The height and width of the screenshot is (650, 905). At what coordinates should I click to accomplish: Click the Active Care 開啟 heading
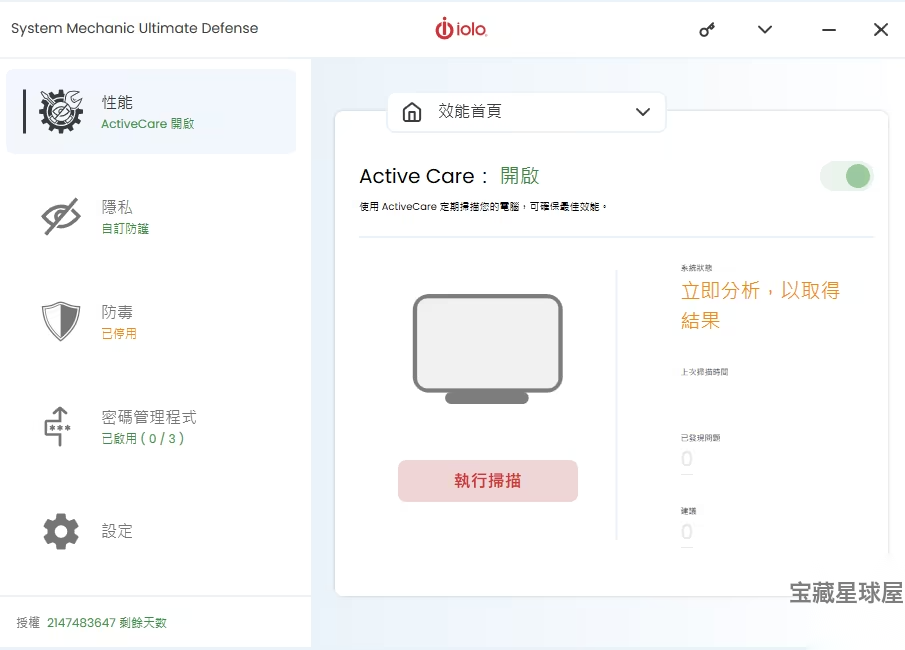click(x=450, y=176)
